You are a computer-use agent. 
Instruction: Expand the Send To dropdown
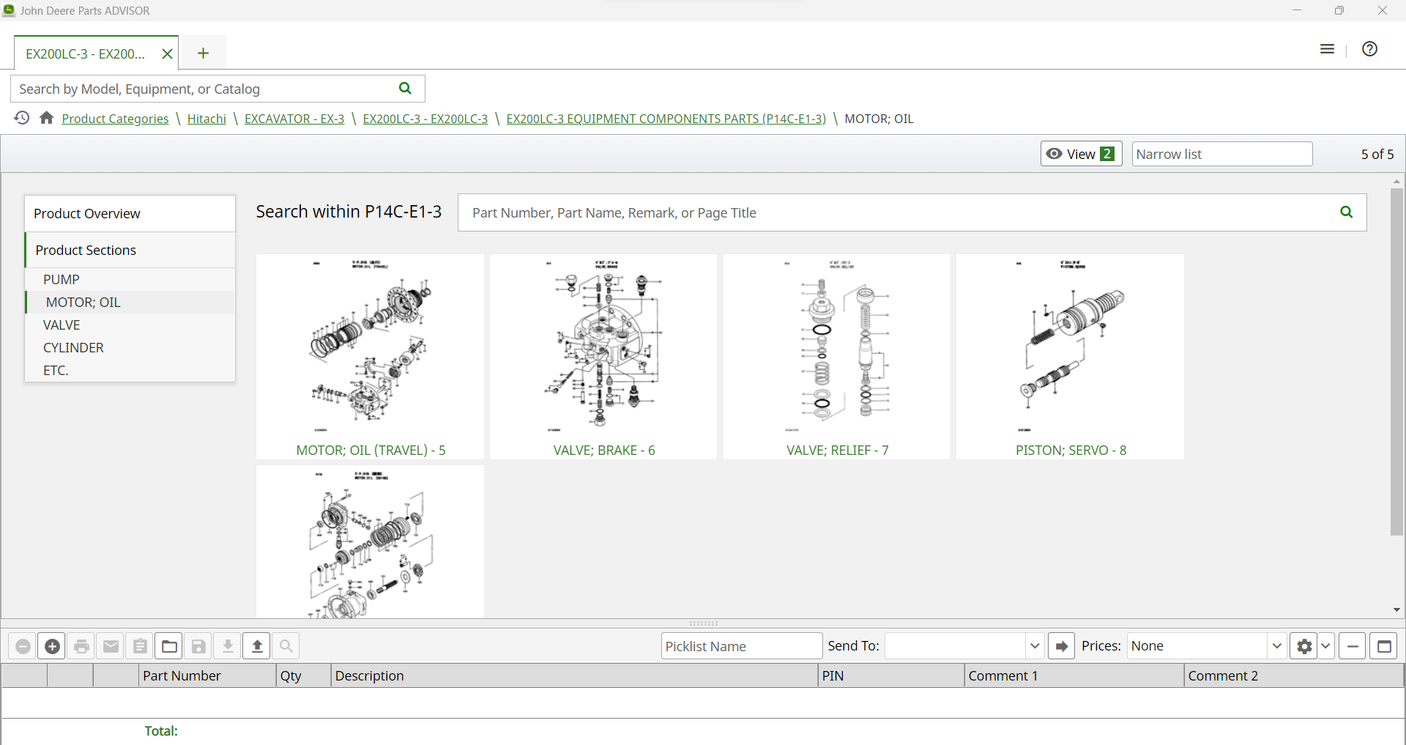click(1034, 646)
